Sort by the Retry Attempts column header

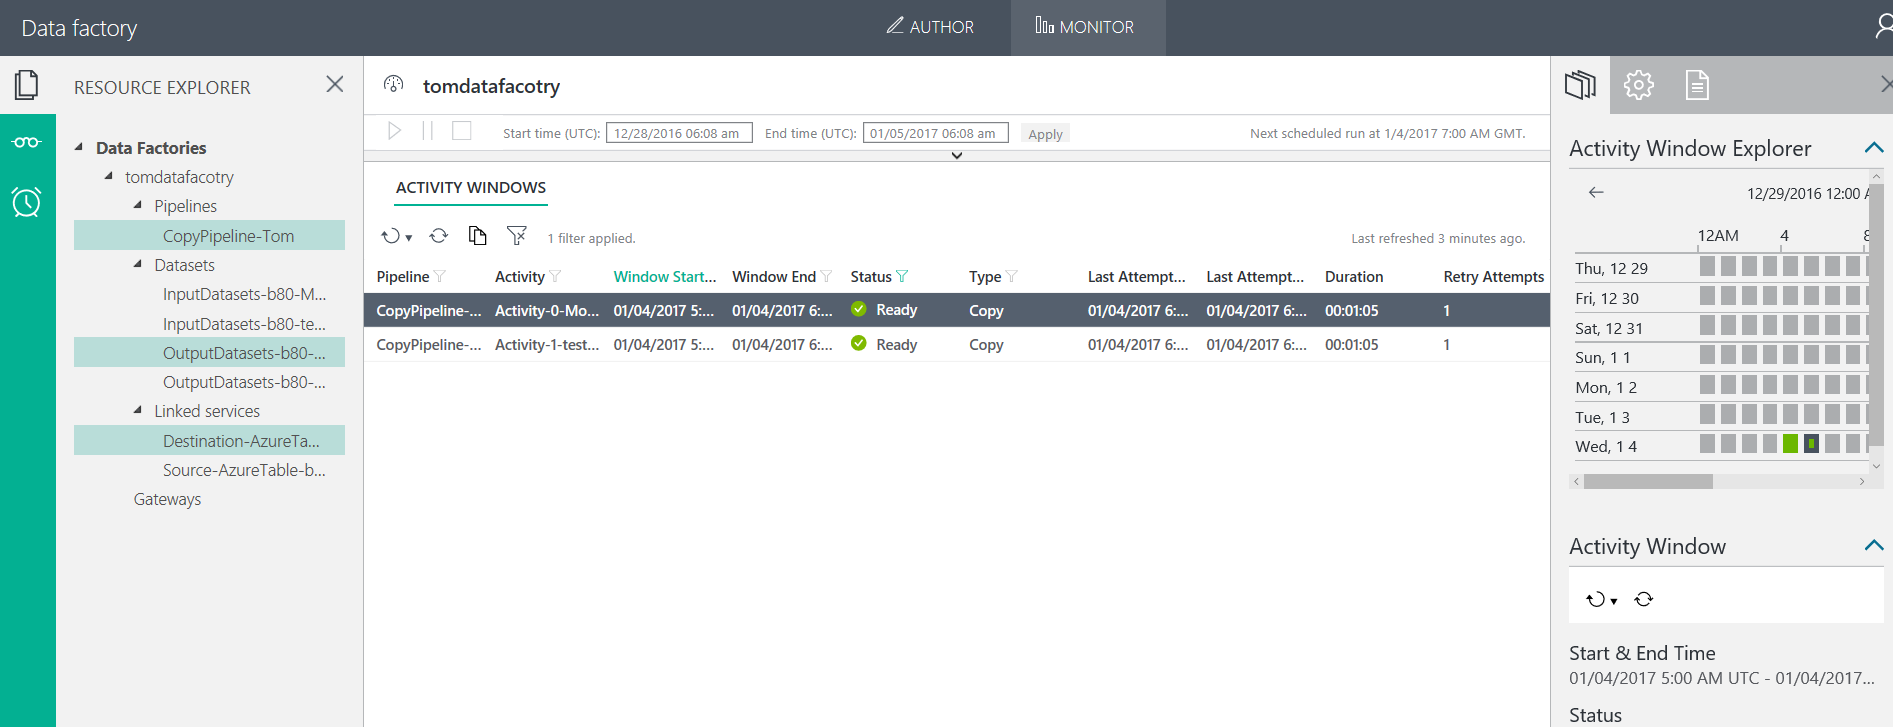point(1494,277)
